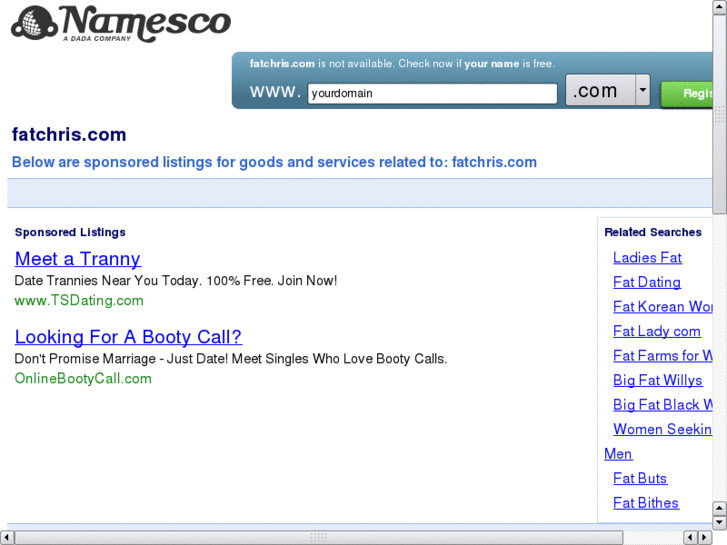
Task: Open the www.TSDating.com link
Action: [x=79, y=301]
